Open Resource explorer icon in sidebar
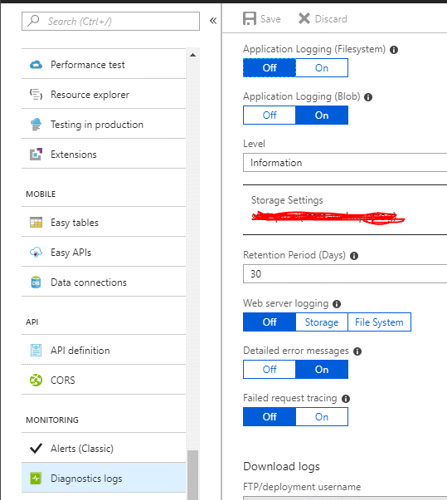Image resolution: width=447 pixels, height=500 pixels. (36, 95)
